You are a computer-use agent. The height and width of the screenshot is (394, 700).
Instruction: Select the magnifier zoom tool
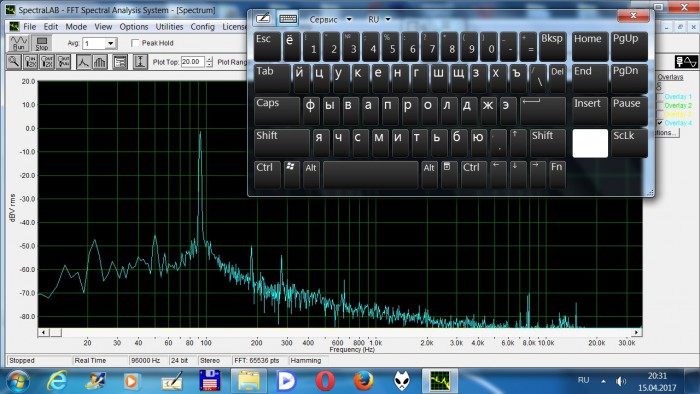[14, 62]
